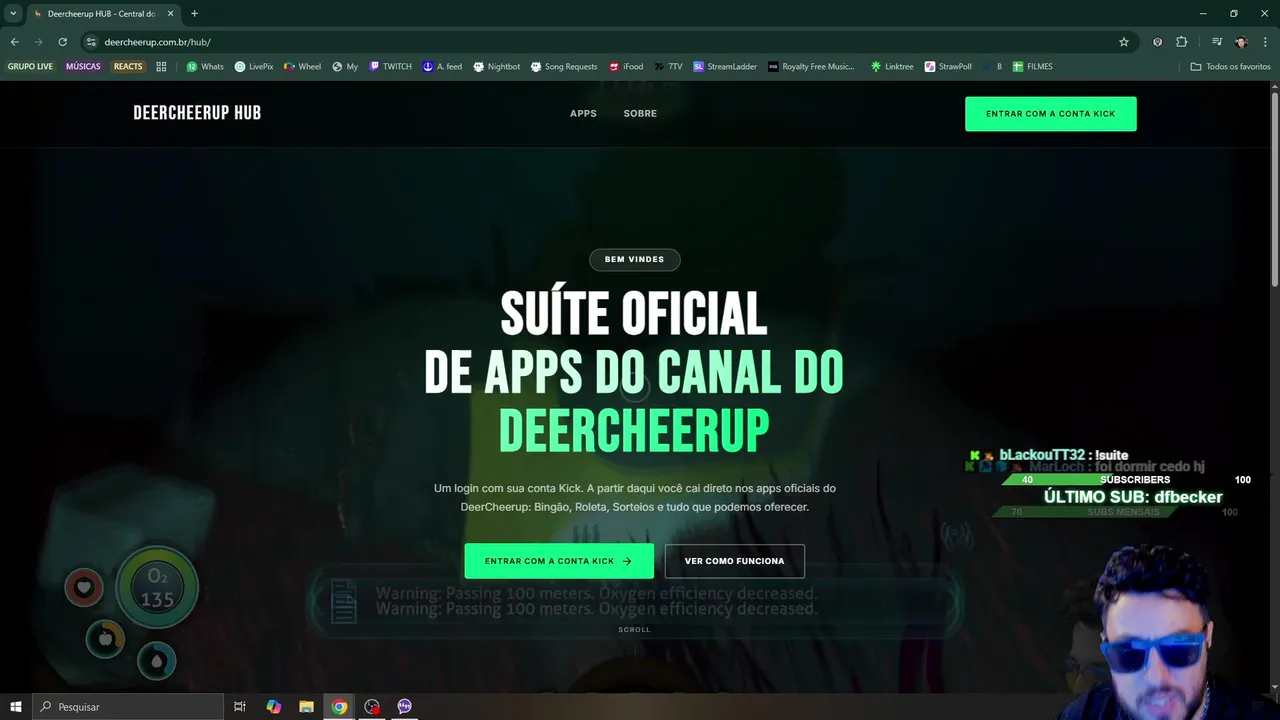Open the B bookmark
1280x720 pixels.
993,67
